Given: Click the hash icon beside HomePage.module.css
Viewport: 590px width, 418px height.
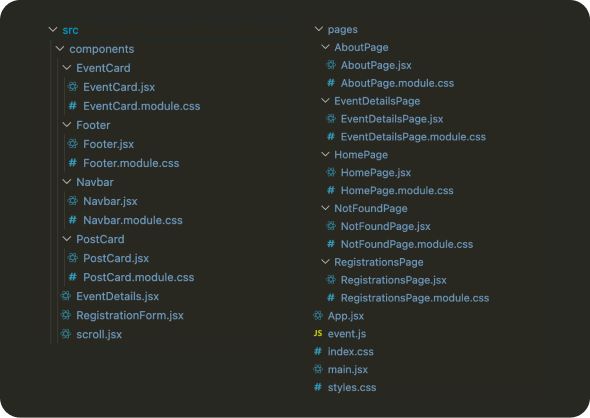Looking at the screenshot, I should (x=331, y=190).
